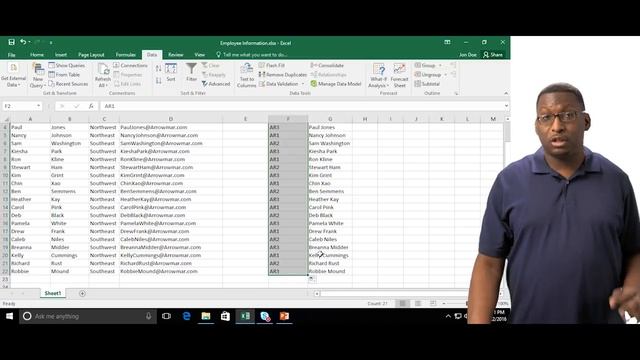
Task: Click the Sort A to Z icon
Action: click(158, 69)
